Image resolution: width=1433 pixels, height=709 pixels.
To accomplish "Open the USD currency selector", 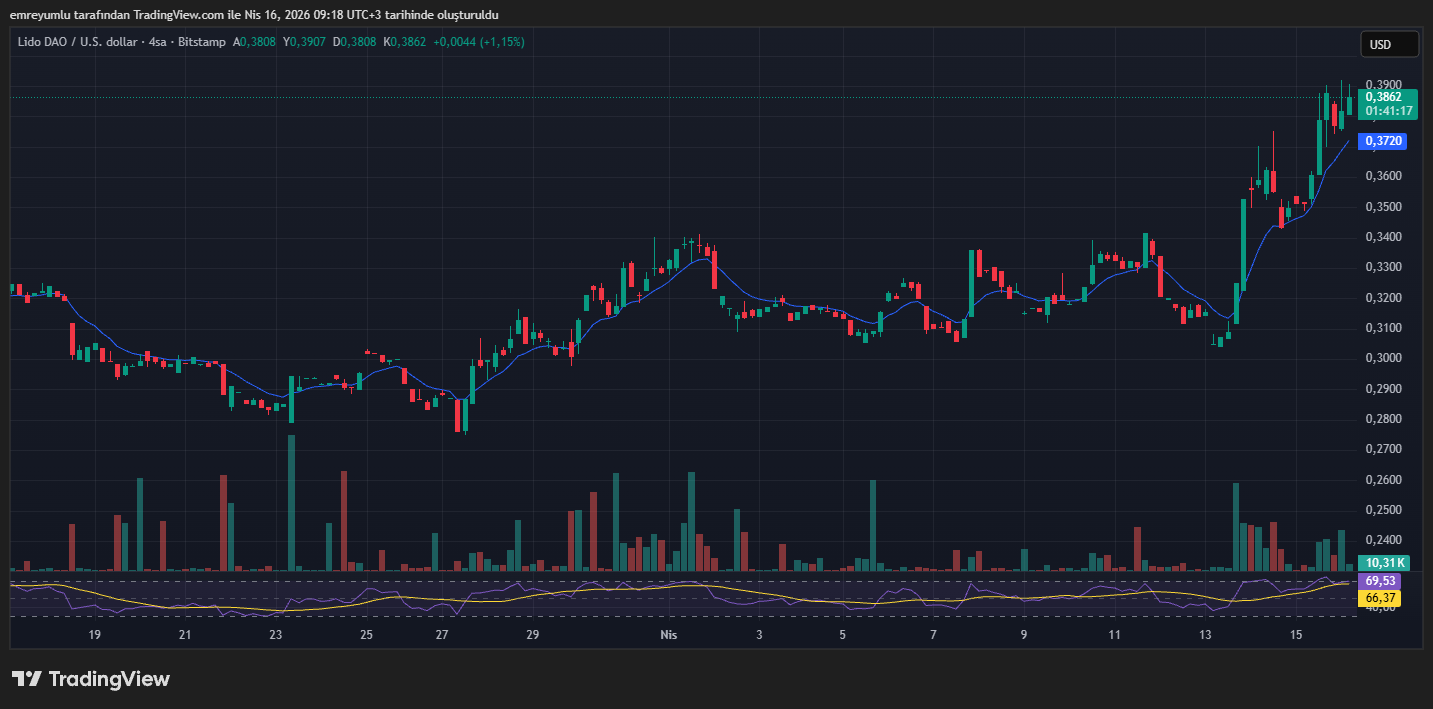I will [x=1389, y=45].
